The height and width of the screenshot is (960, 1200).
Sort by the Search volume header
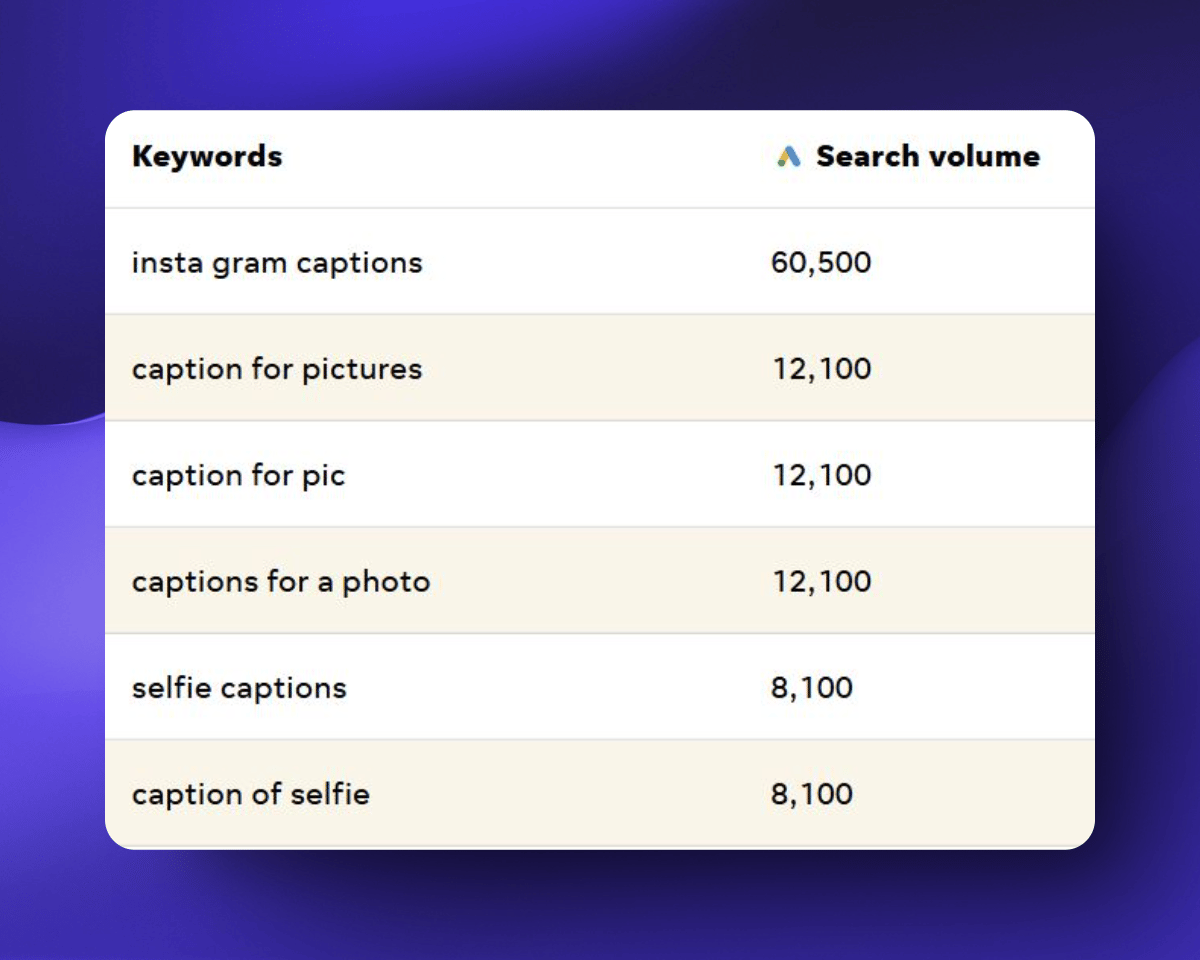point(927,157)
